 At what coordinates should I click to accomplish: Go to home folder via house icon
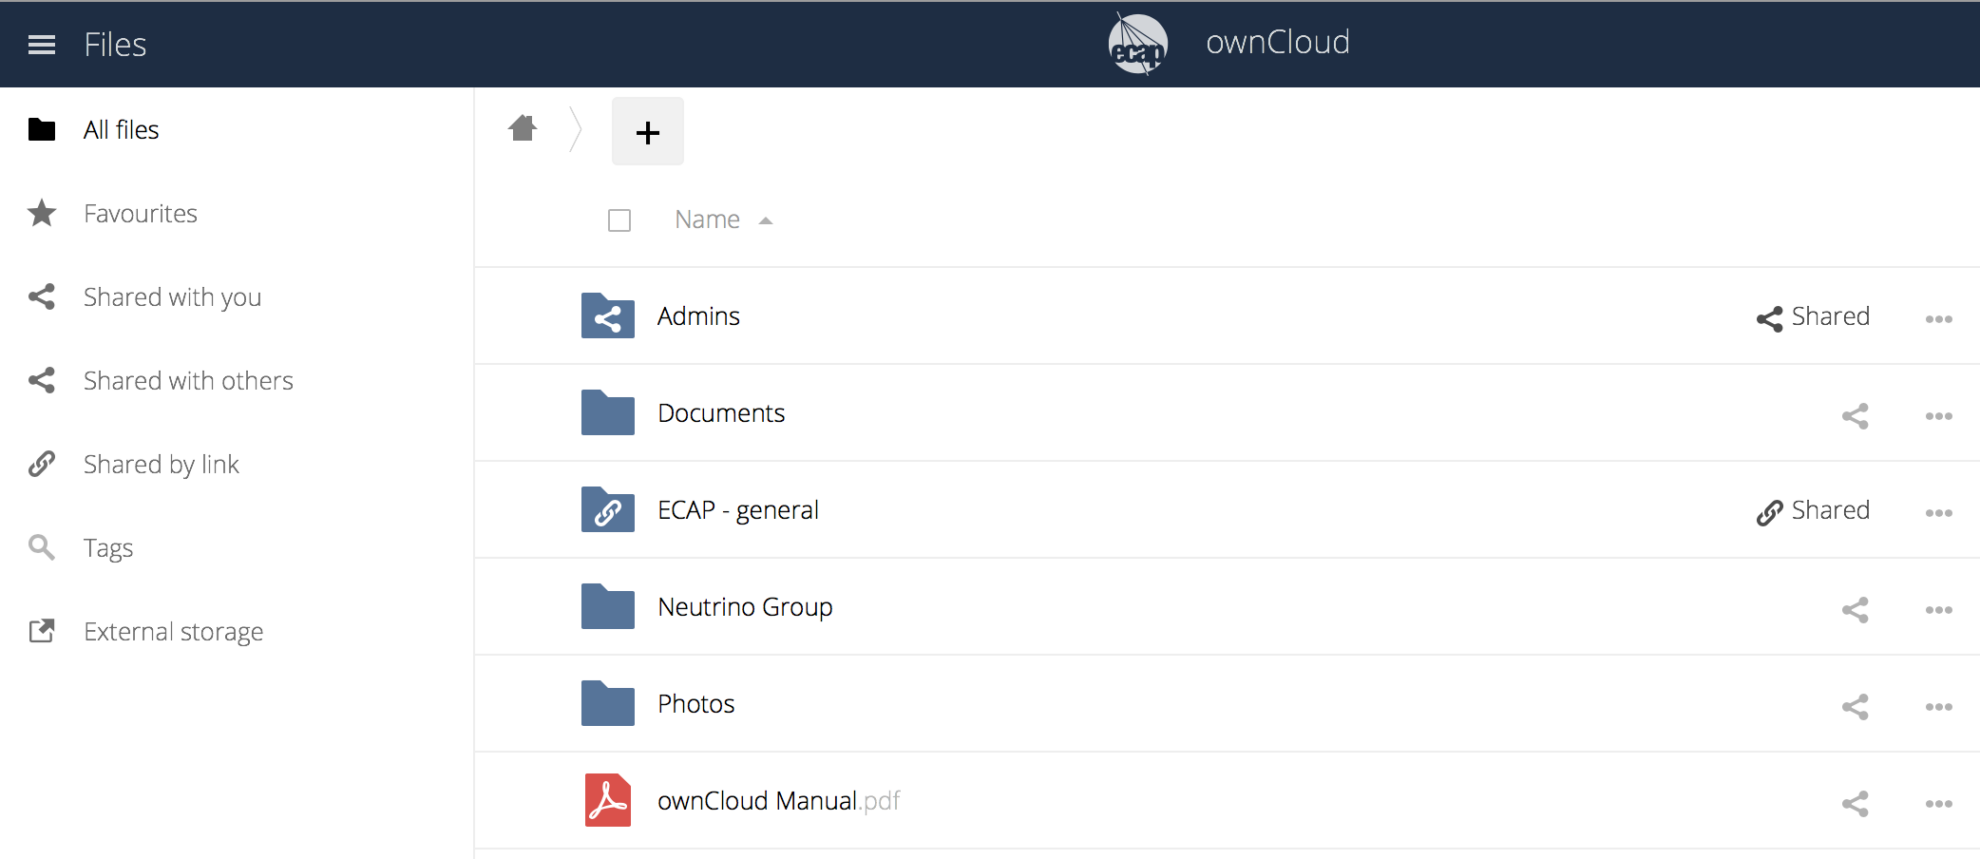tap(522, 129)
